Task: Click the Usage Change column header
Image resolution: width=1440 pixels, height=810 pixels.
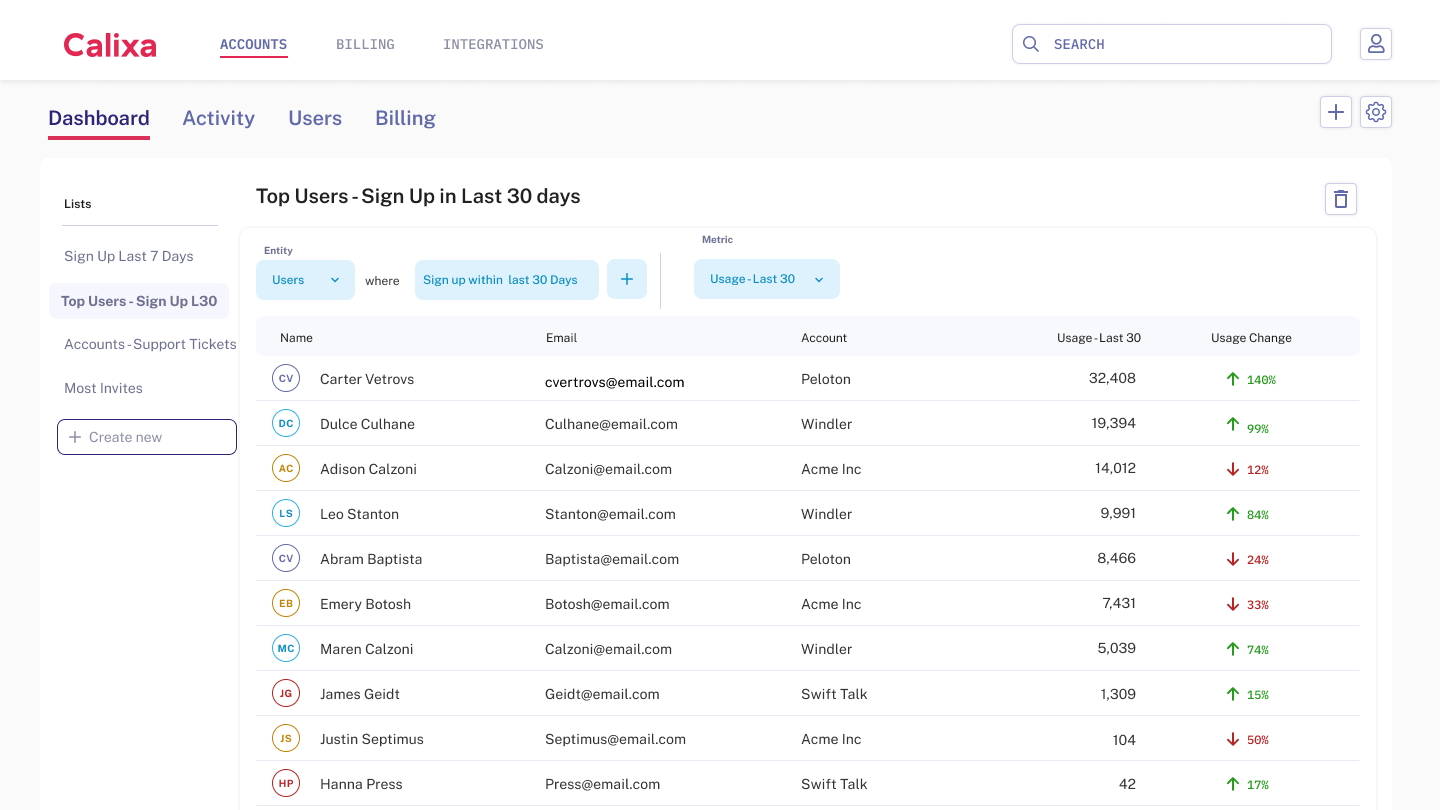Action: pos(1251,338)
